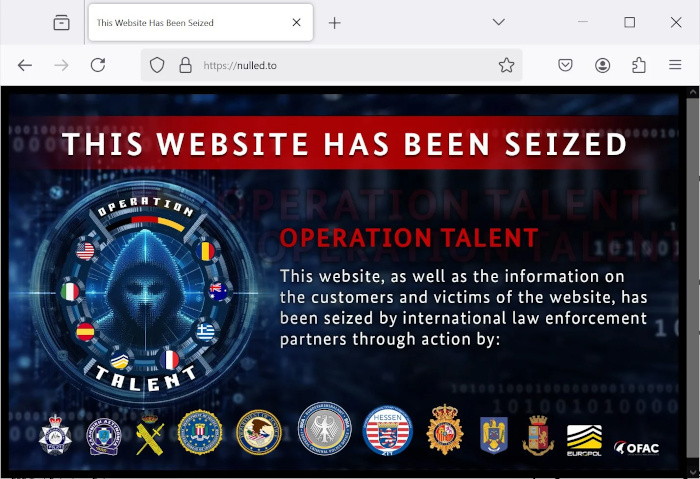Click the Firefox View icon
The width and height of the screenshot is (700, 479).
(x=61, y=22)
